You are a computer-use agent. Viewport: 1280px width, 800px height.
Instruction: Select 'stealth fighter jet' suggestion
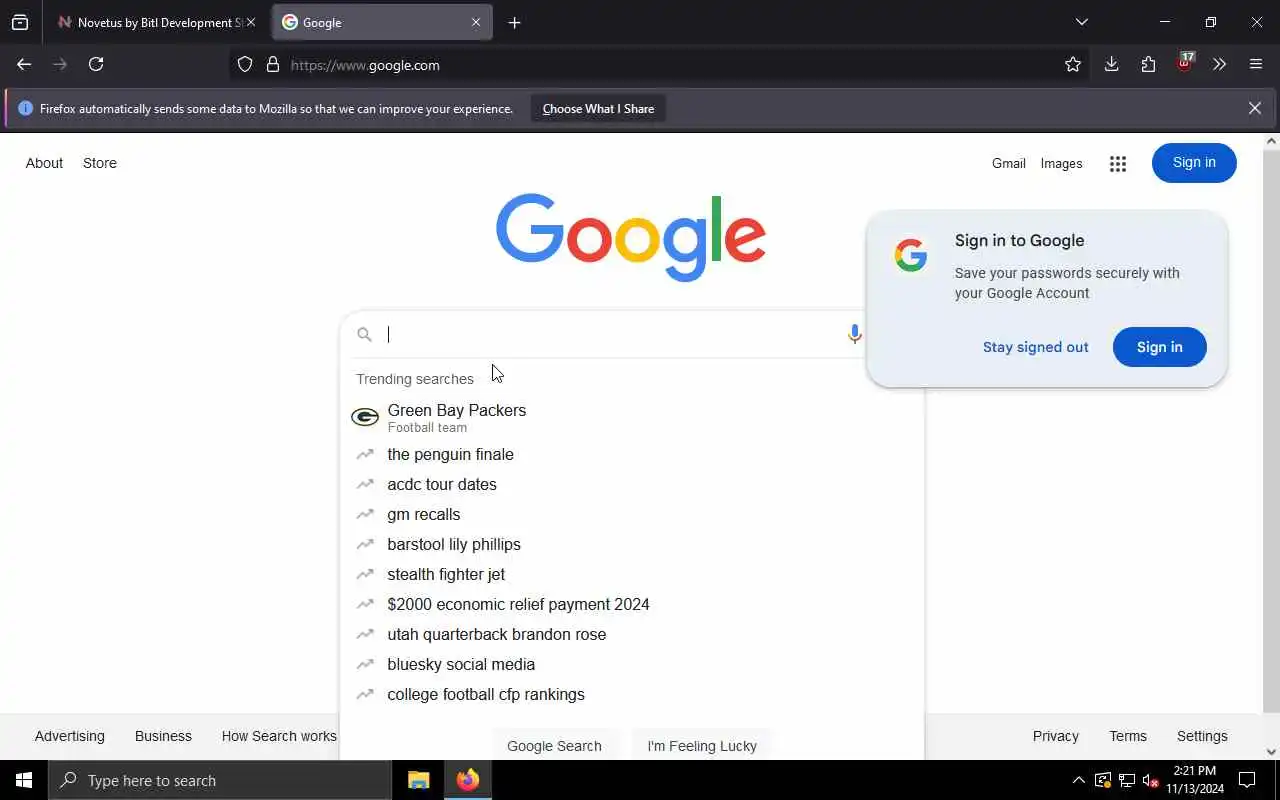point(632,574)
